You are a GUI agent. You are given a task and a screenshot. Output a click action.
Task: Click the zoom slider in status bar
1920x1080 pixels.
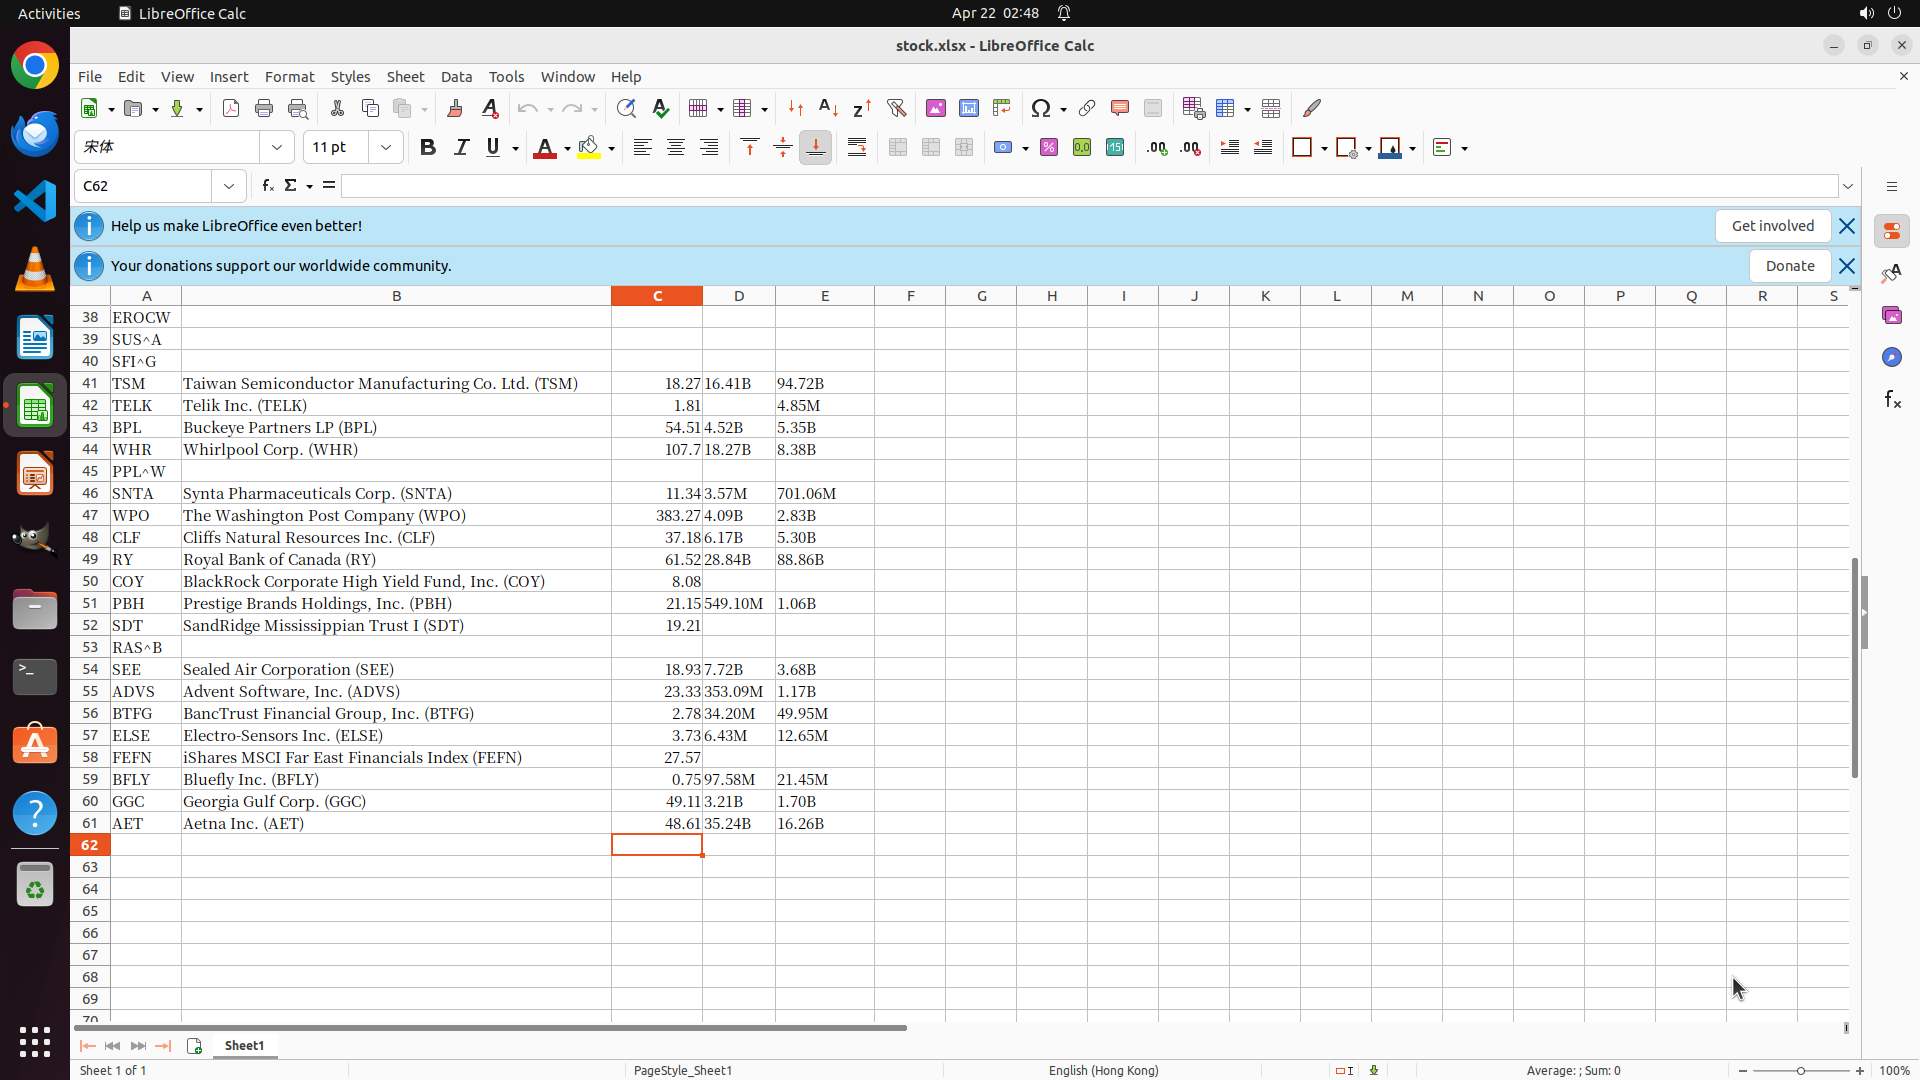(1800, 1070)
